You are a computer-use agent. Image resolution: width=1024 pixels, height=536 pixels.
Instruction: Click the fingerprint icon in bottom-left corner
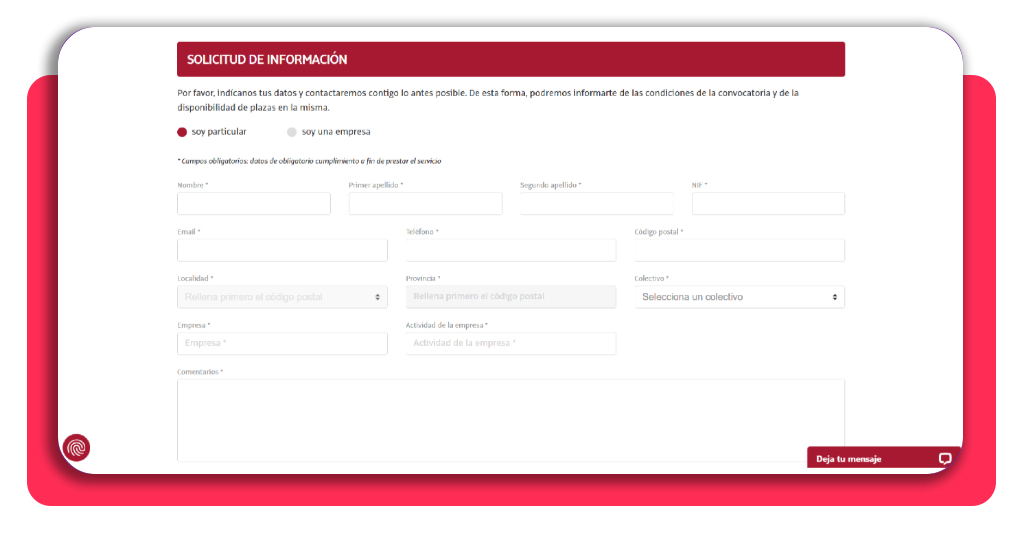pyautogui.click(x=76, y=448)
